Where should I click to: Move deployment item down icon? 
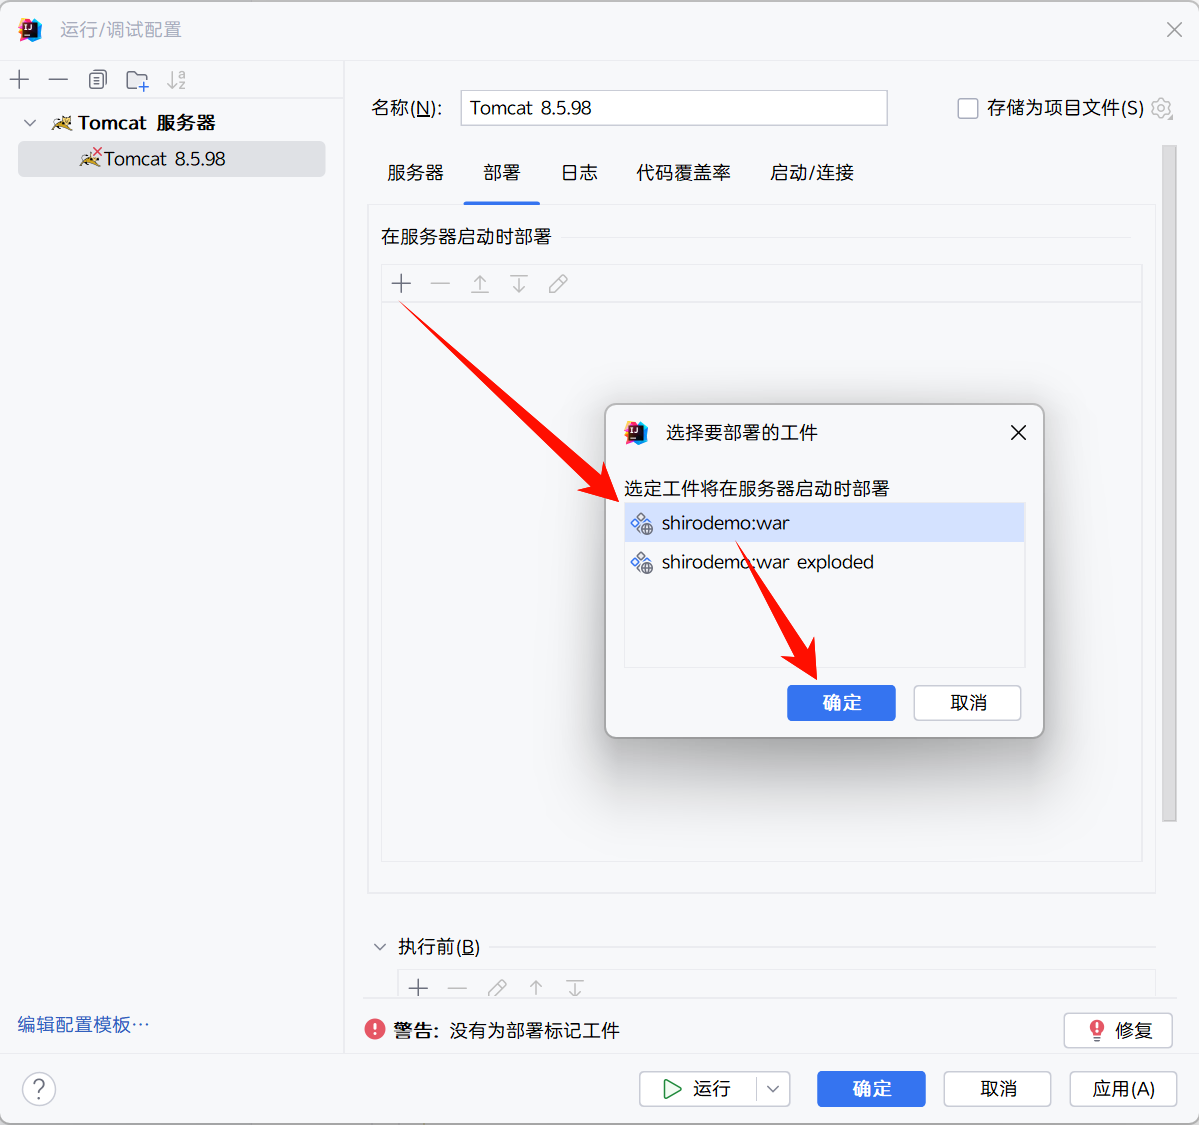point(518,284)
